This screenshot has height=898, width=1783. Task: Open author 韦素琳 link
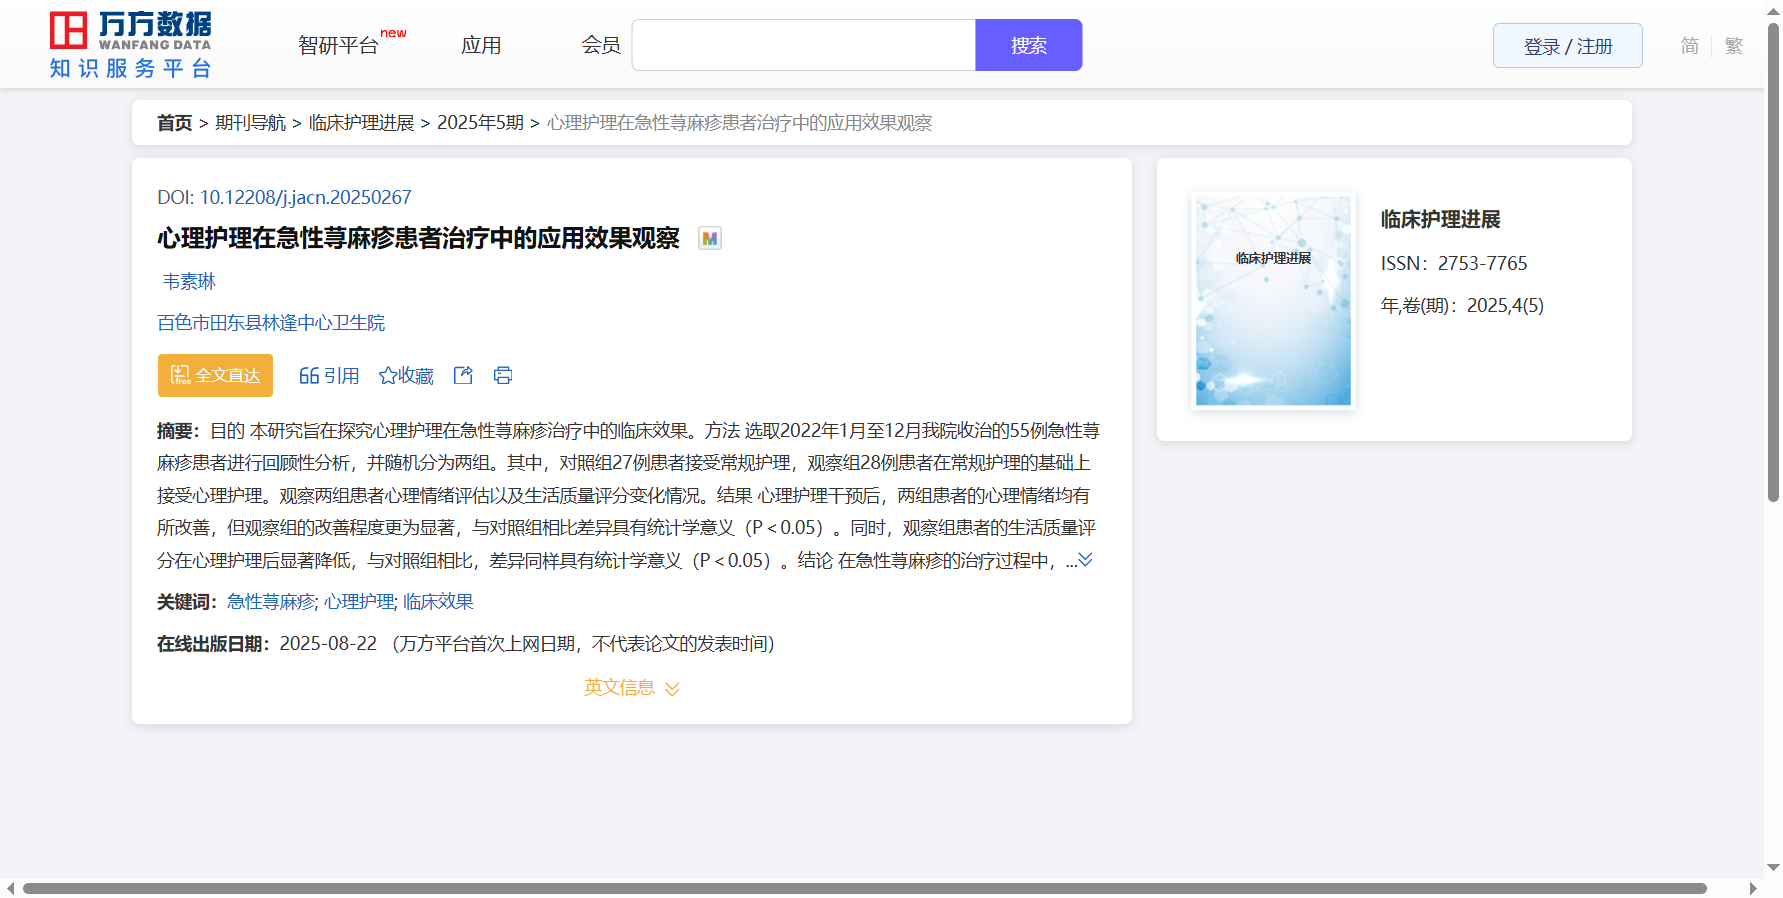click(x=189, y=282)
